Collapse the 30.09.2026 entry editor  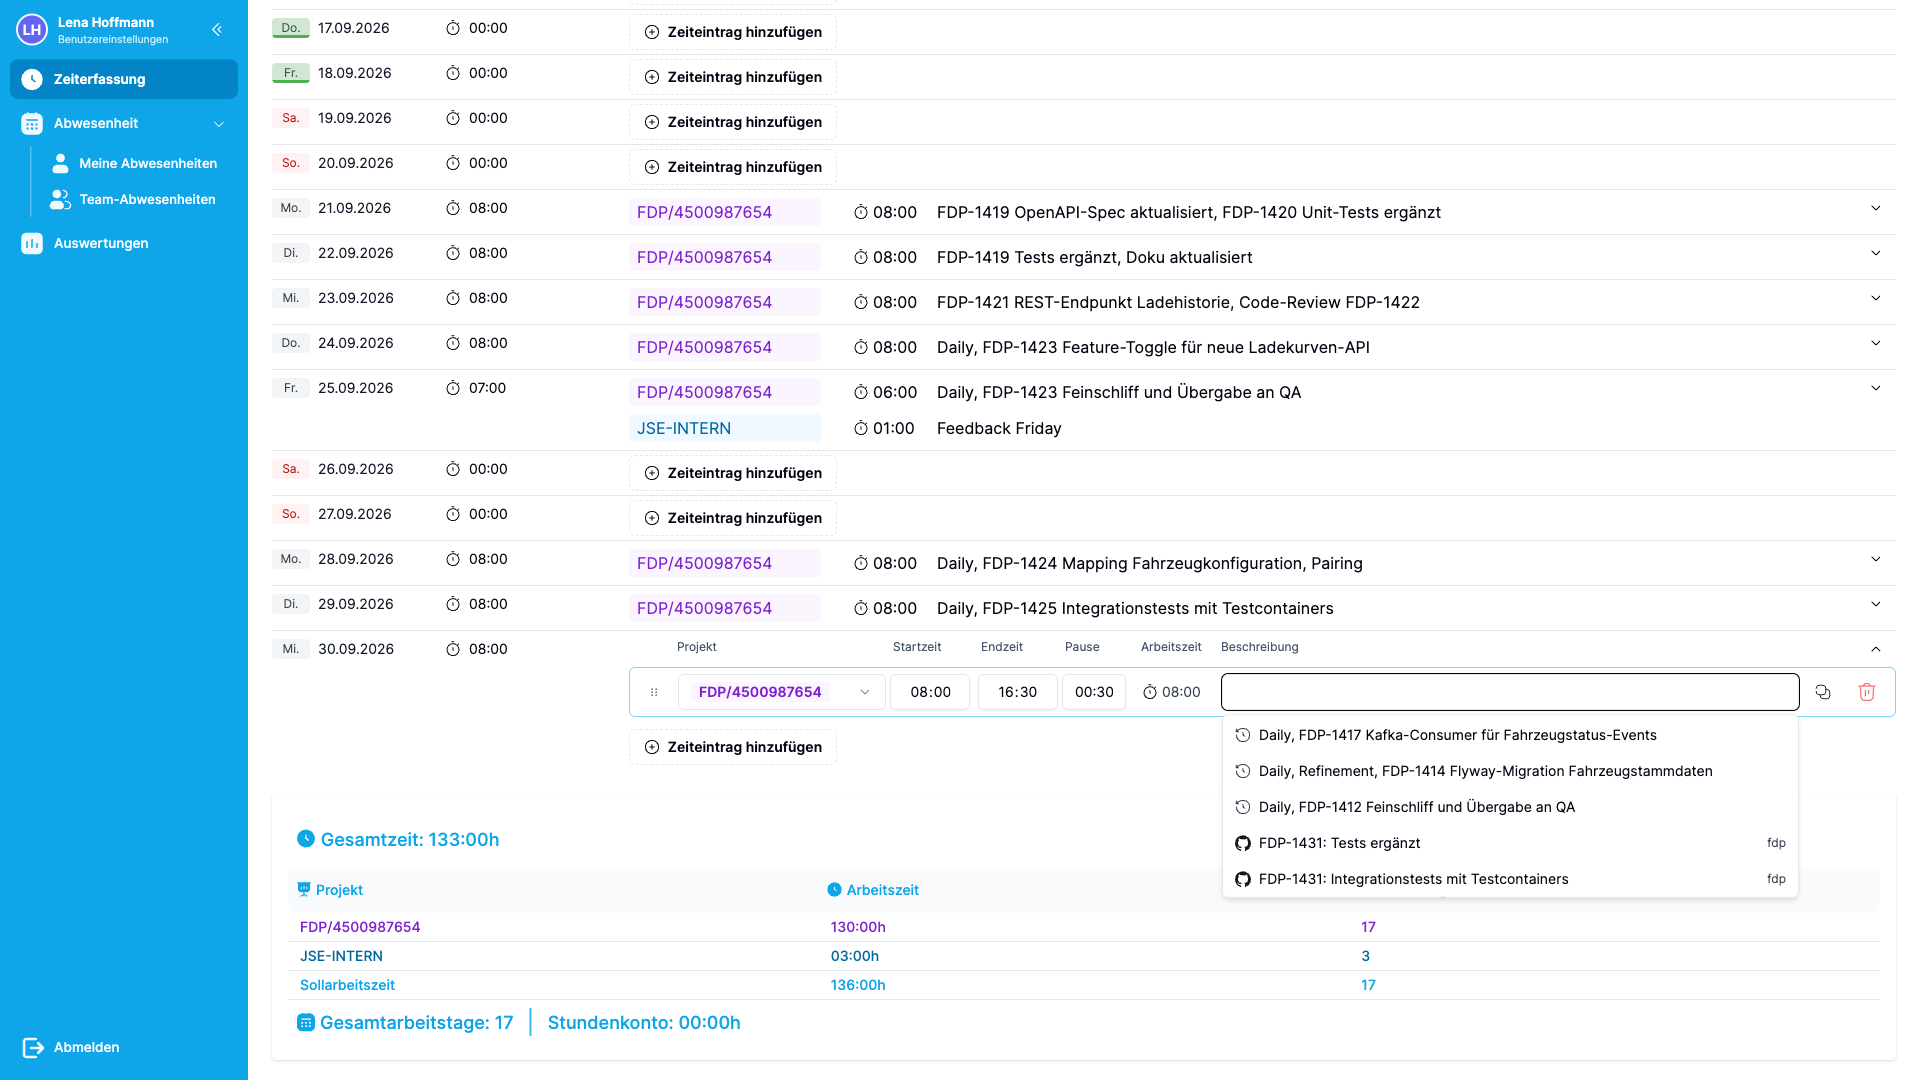[x=1876, y=649]
